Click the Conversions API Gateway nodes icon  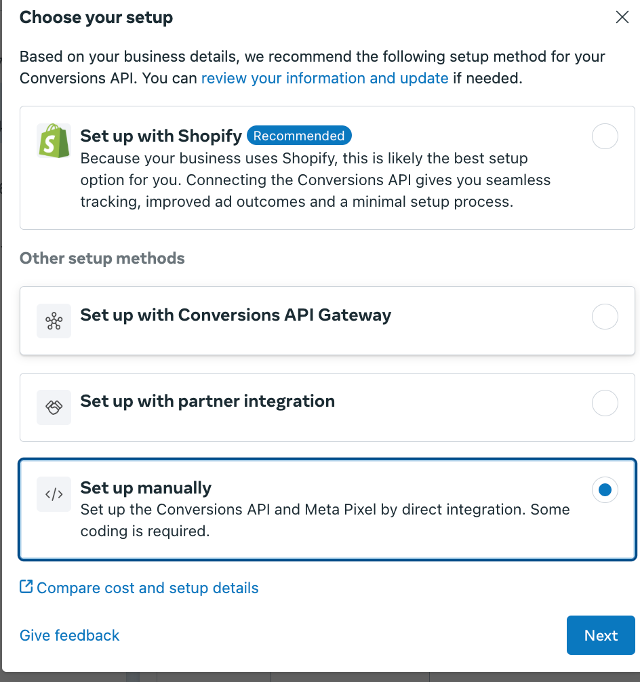[54, 321]
